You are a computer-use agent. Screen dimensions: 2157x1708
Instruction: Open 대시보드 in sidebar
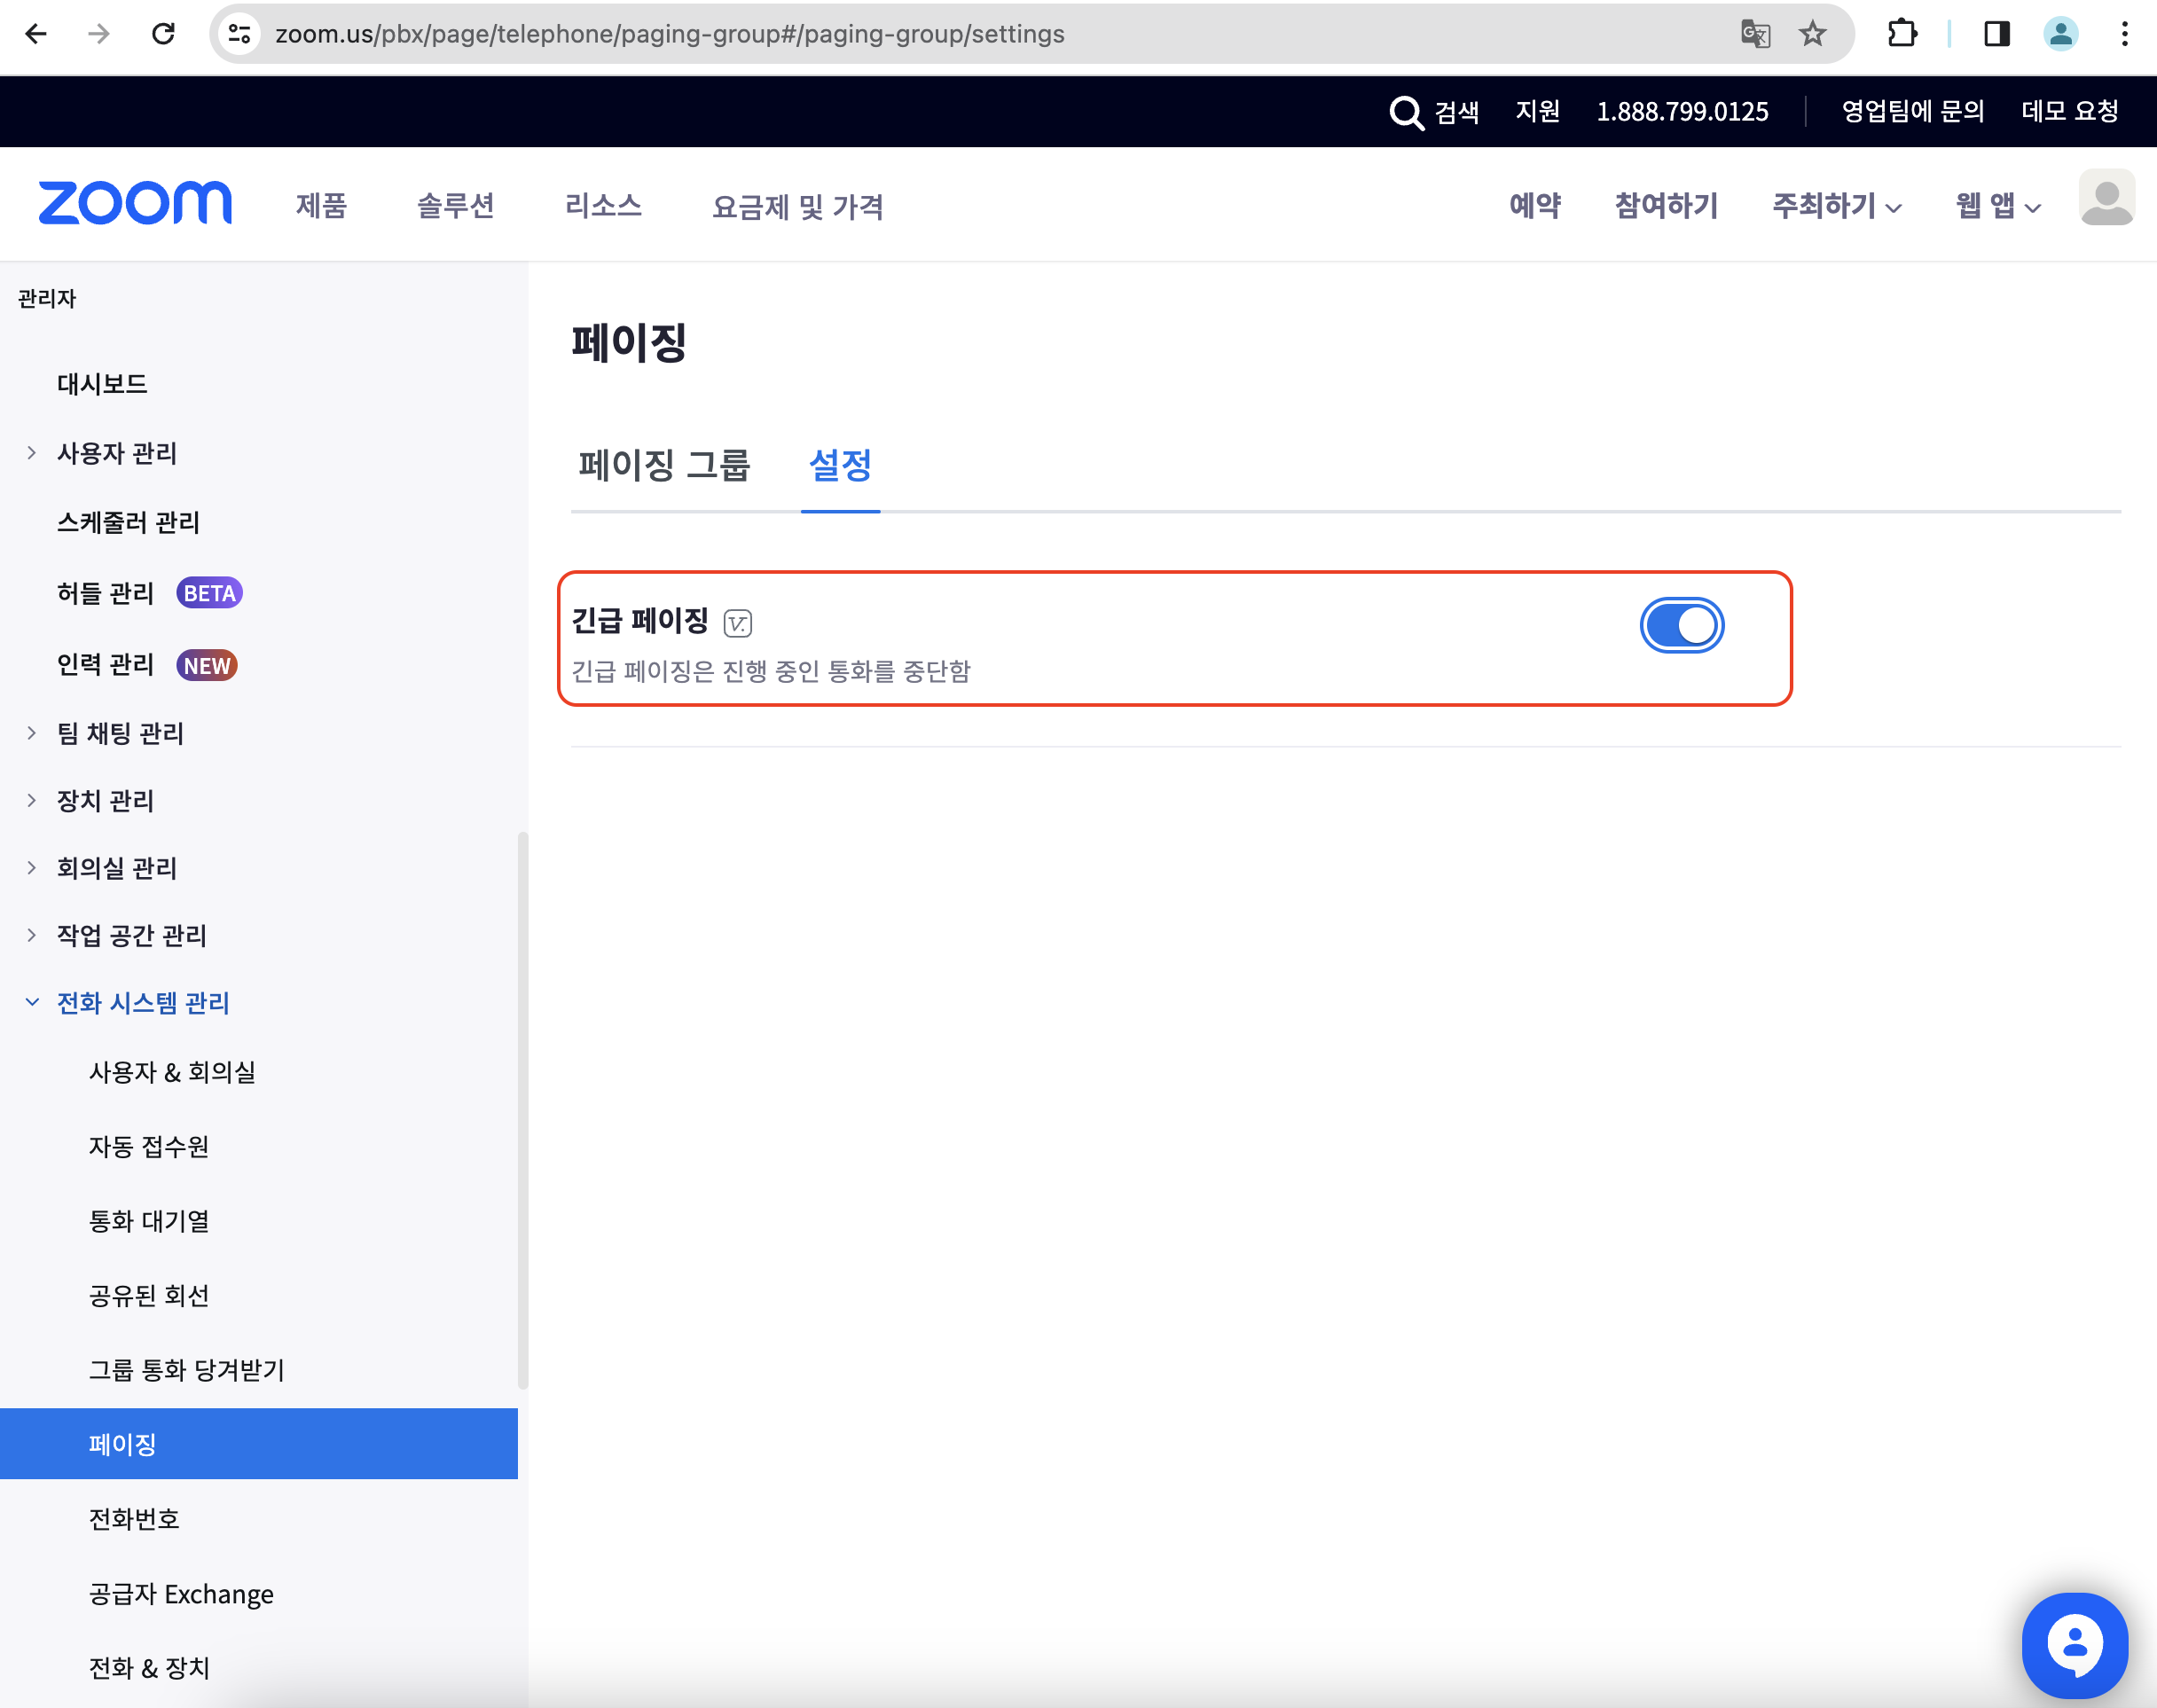[101, 384]
